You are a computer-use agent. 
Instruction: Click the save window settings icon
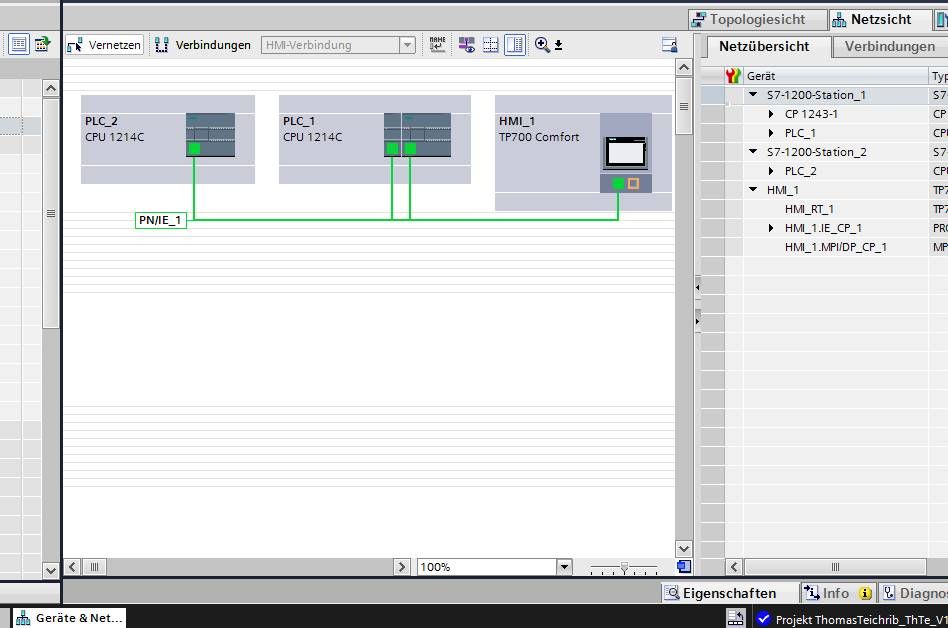pos(669,45)
